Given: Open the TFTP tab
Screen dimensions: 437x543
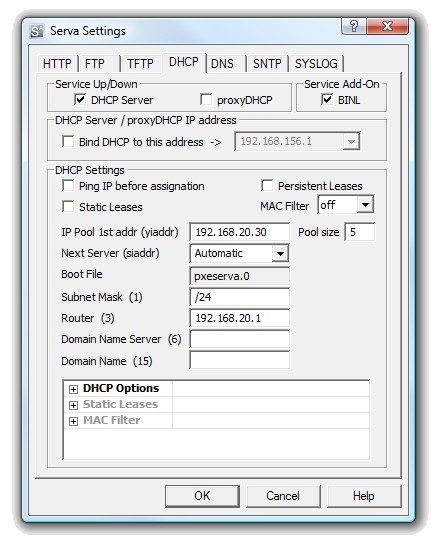Looking at the screenshot, I should point(140,64).
